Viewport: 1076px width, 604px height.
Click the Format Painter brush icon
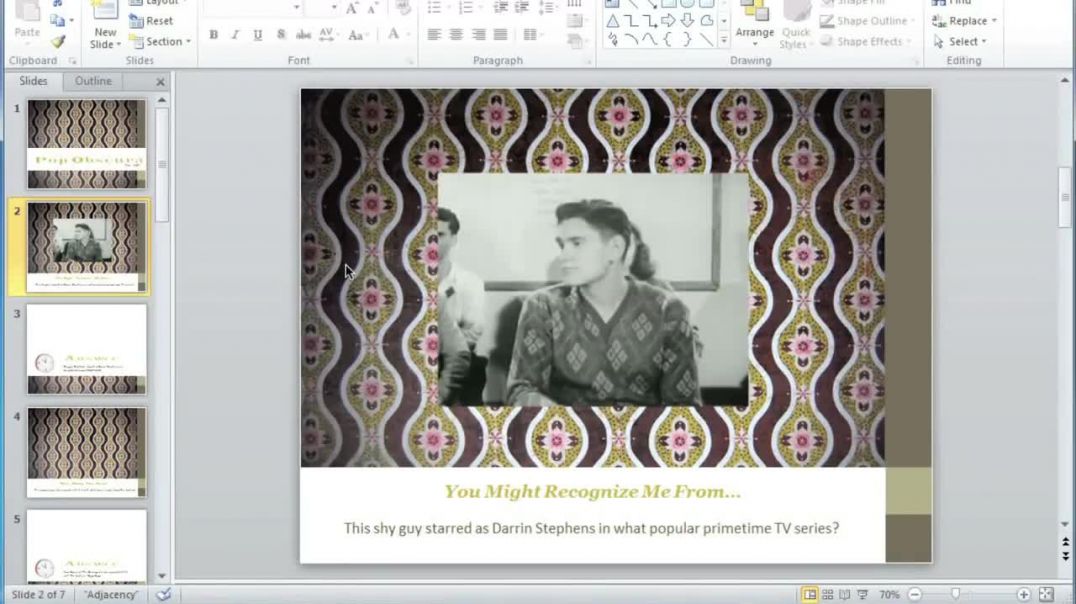pyautogui.click(x=58, y=42)
